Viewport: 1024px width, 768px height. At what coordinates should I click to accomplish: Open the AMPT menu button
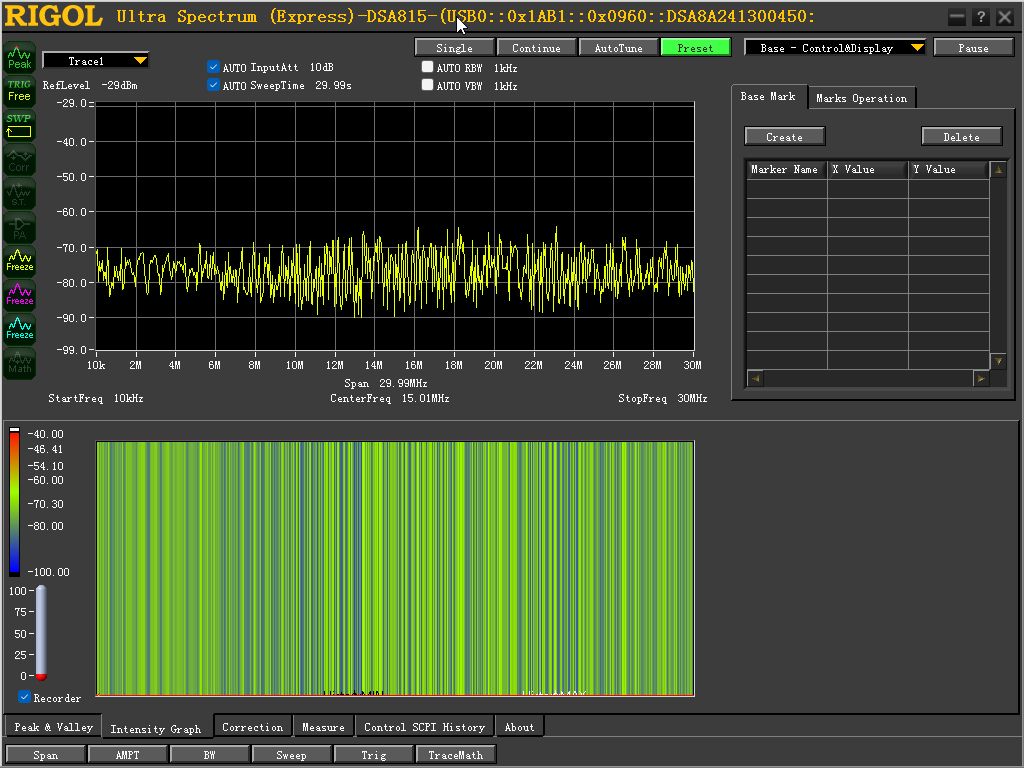click(127, 754)
